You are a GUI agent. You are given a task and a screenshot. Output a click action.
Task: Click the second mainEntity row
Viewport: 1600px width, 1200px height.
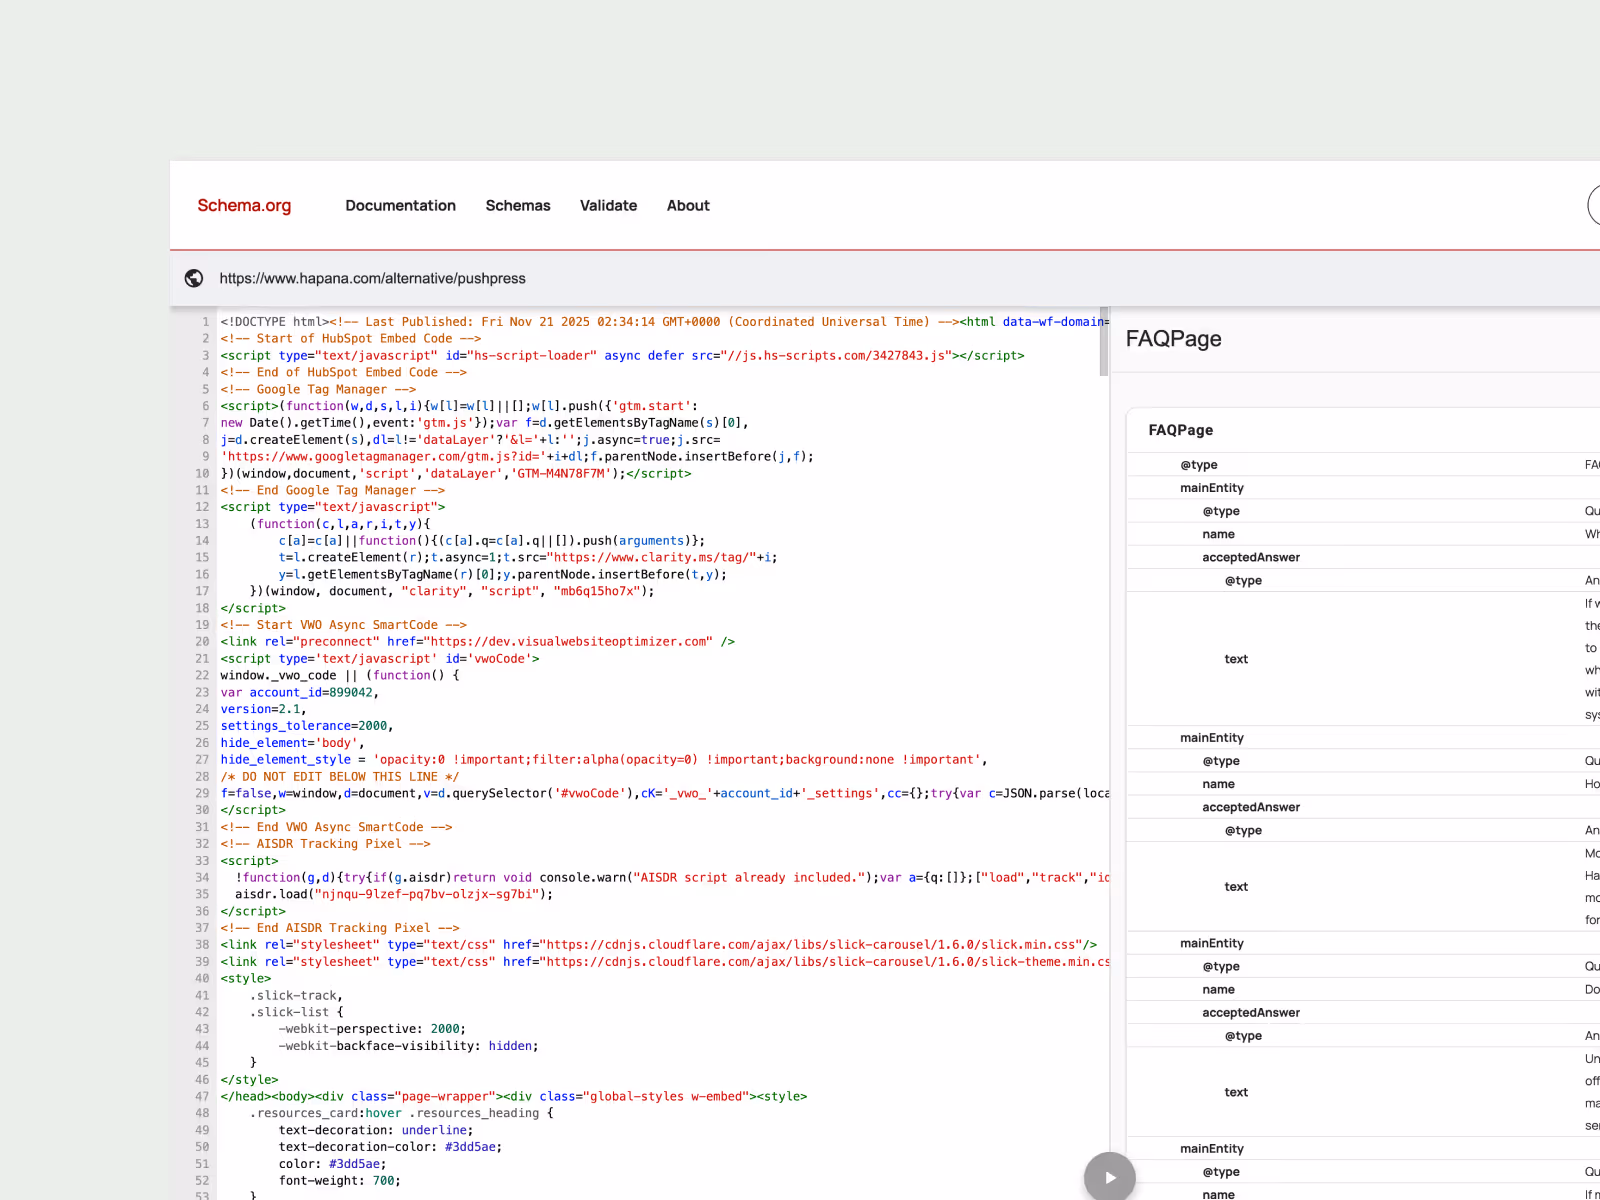[1364, 738]
